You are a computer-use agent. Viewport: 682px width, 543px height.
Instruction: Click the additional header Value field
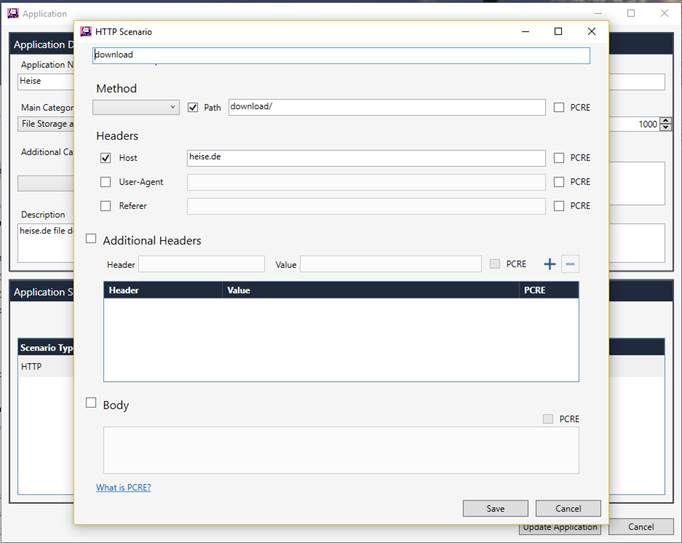[x=391, y=264]
